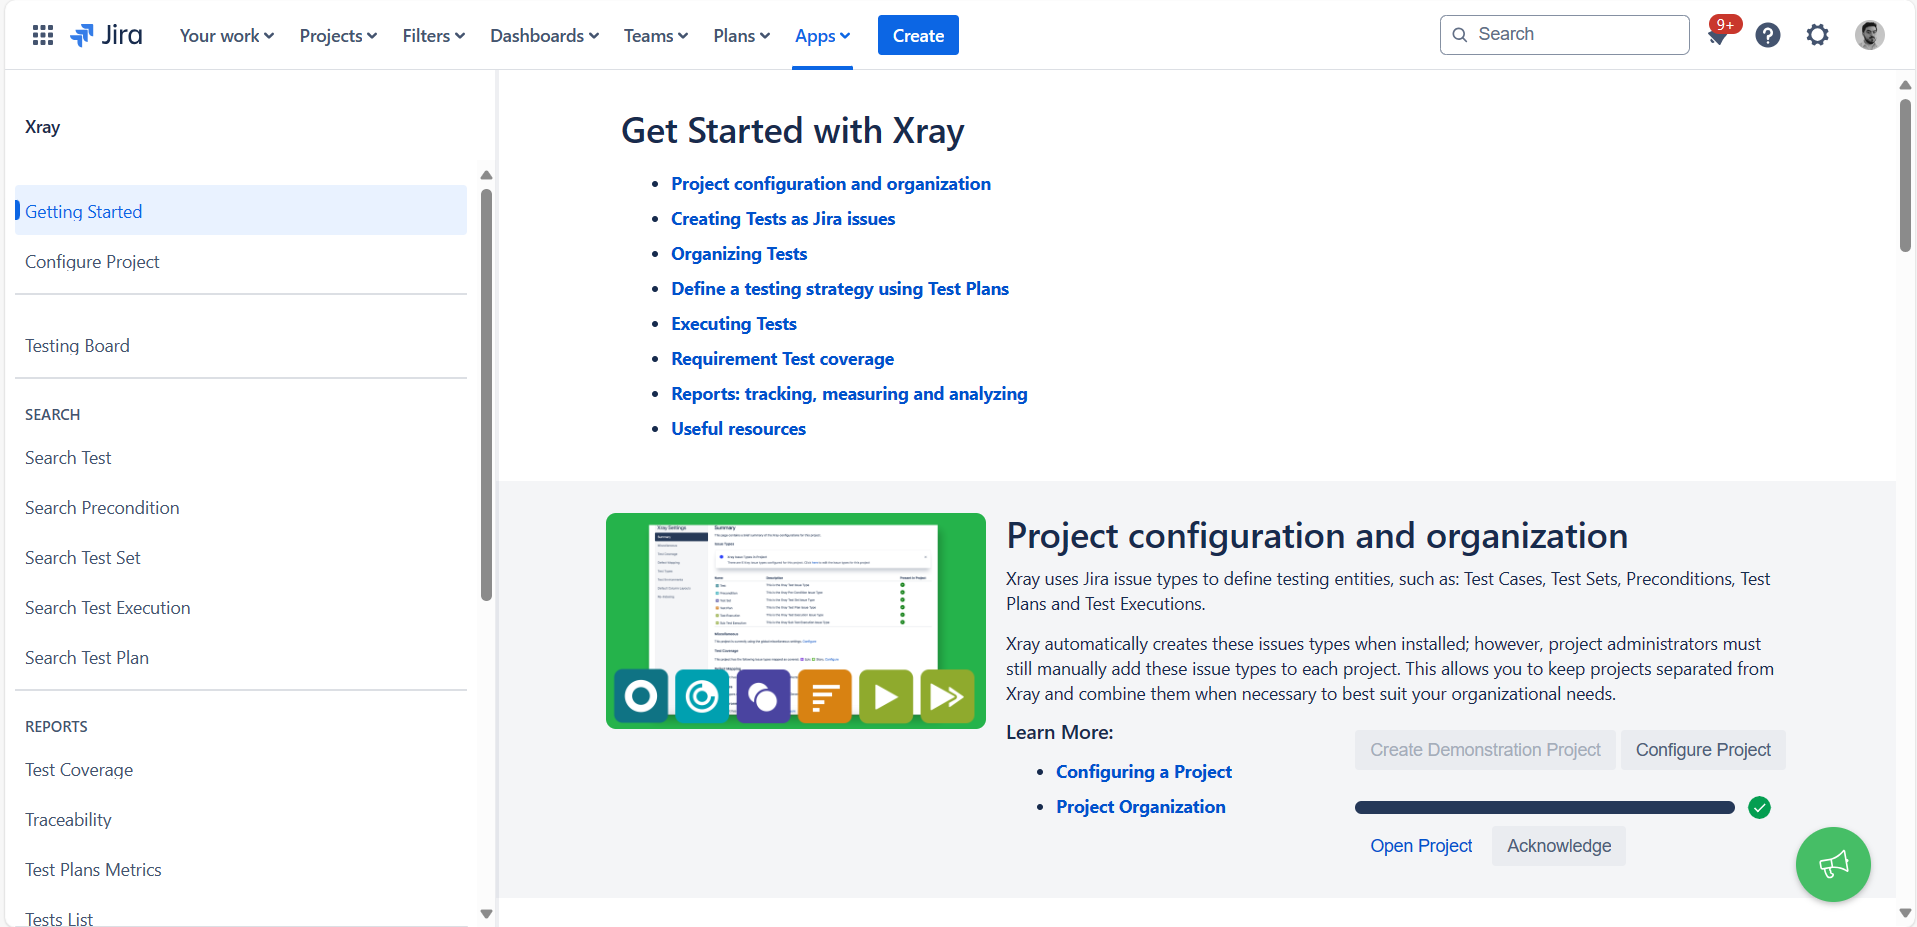This screenshot has height=927, width=1917.
Task: Click the green play Test Execution icon
Action: (886, 696)
